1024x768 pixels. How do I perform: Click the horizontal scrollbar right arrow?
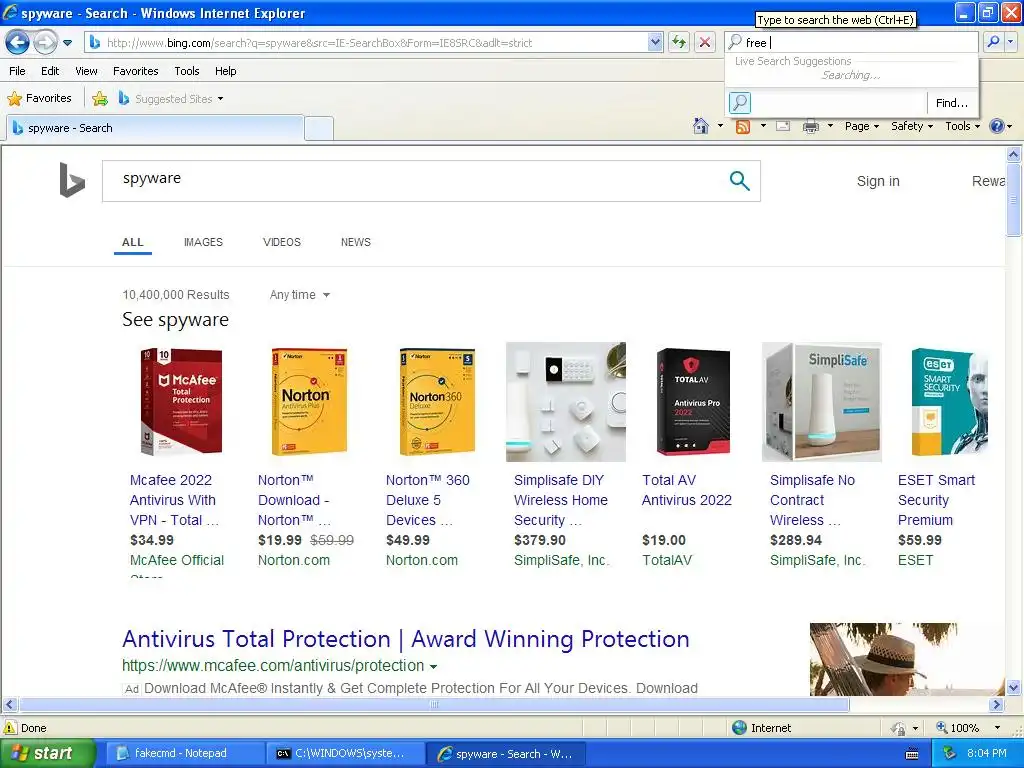pyautogui.click(x=996, y=705)
